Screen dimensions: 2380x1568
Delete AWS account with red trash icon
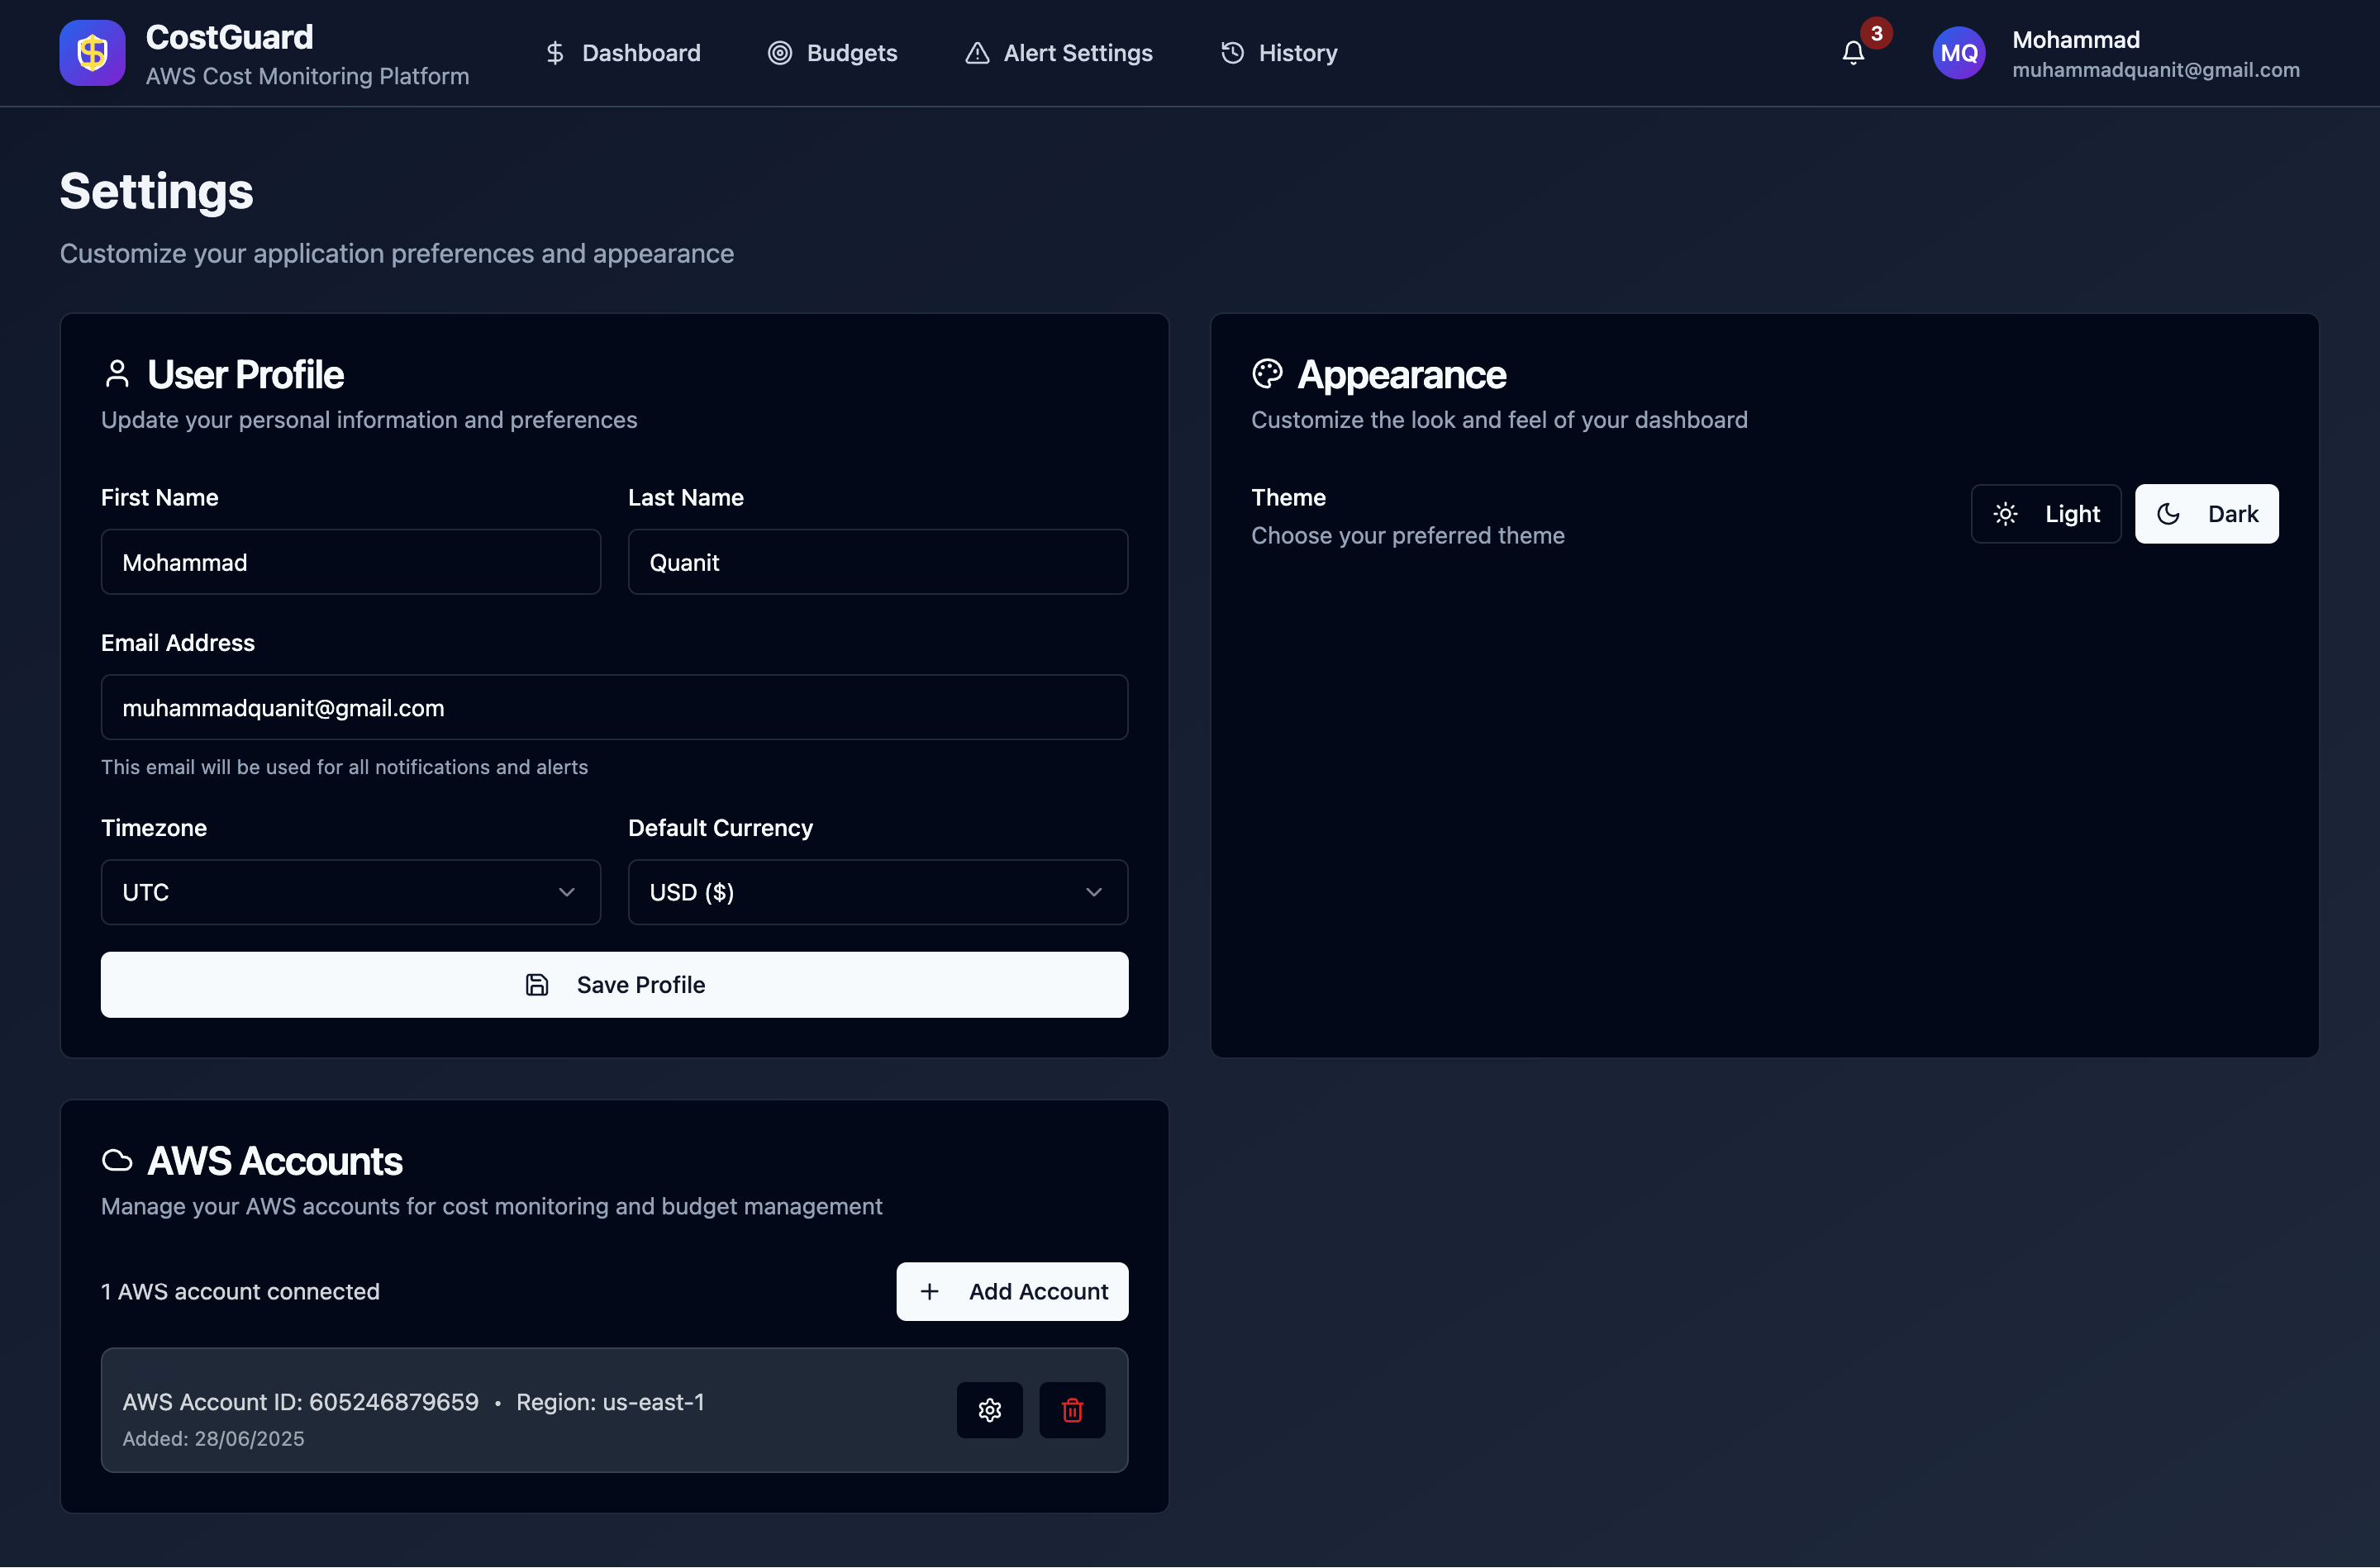[x=1072, y=1410]
